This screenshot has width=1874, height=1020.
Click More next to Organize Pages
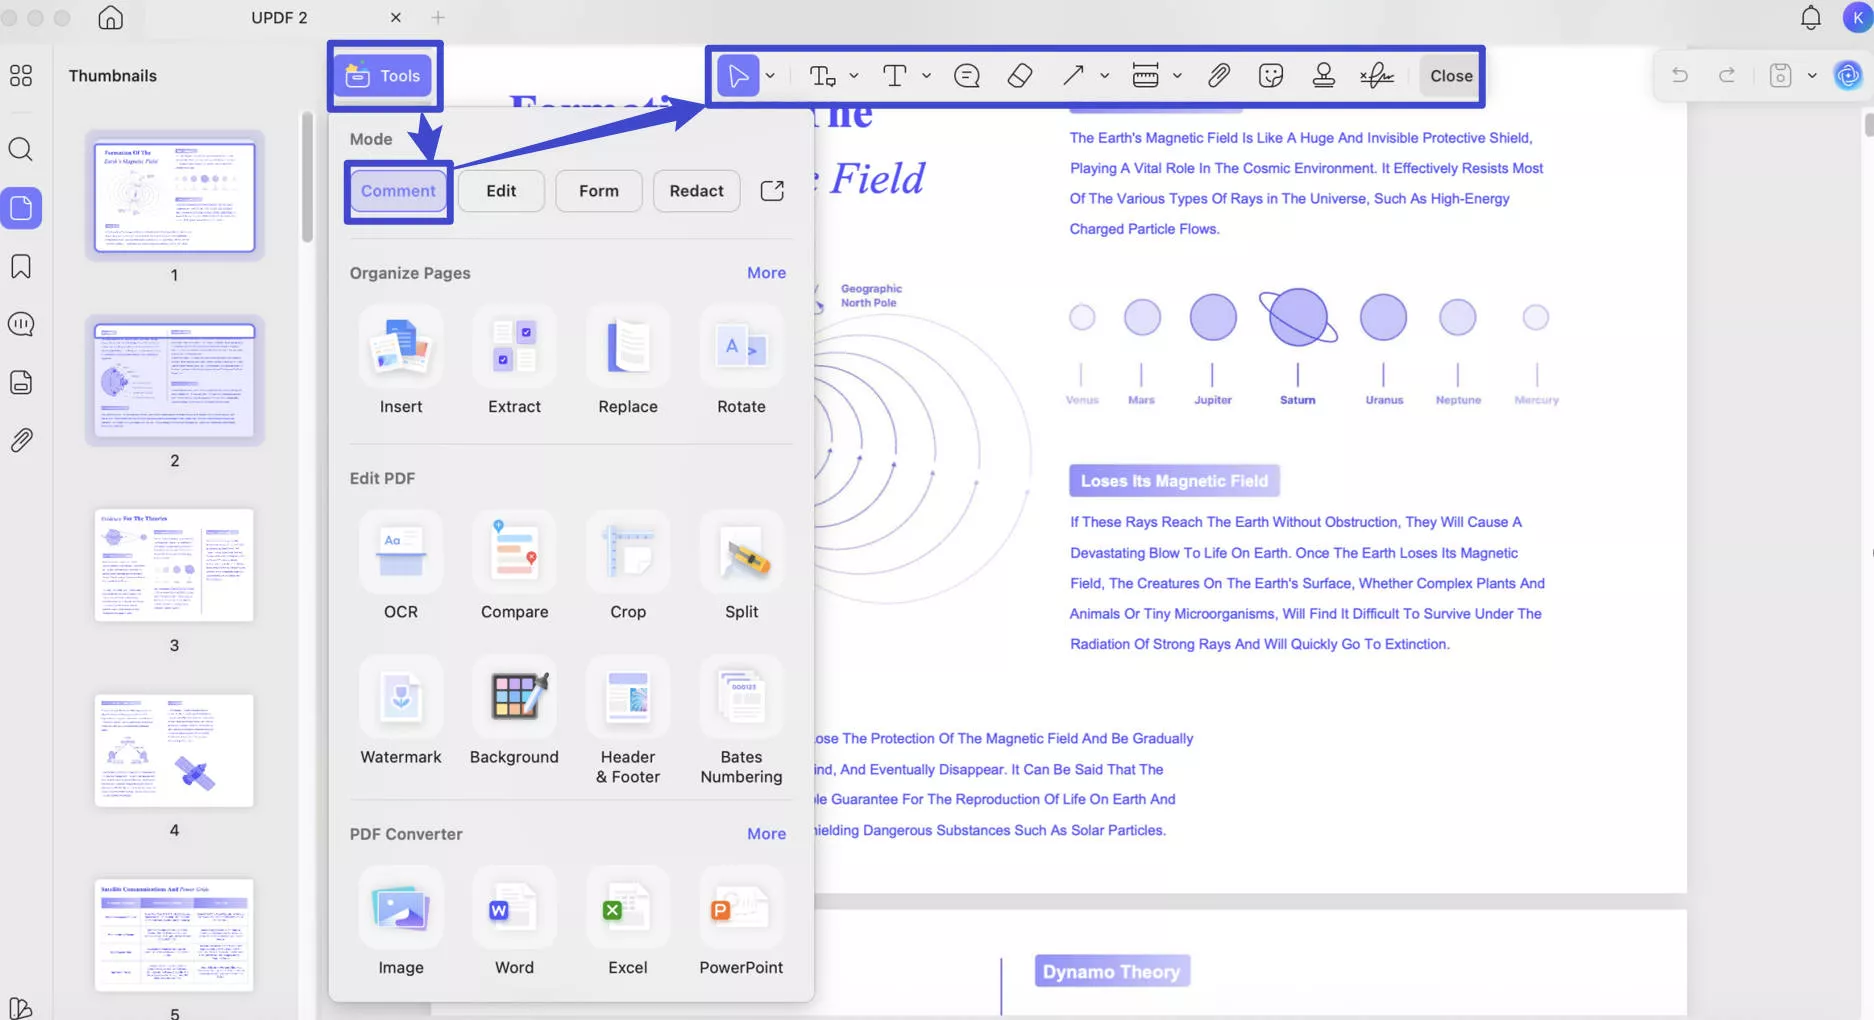(x=766, y=272)
